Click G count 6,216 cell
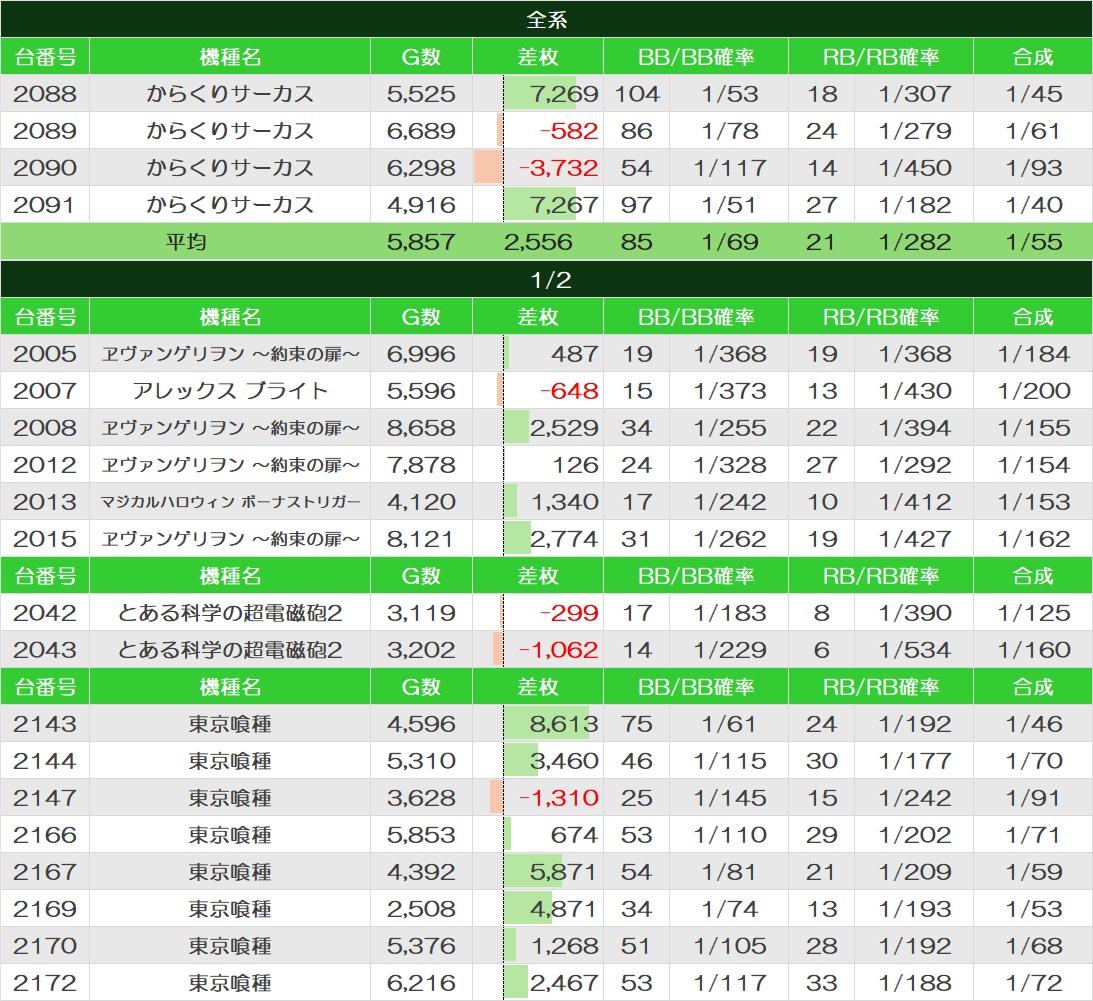This screenshot has width=1093, height=1001. 421,981
